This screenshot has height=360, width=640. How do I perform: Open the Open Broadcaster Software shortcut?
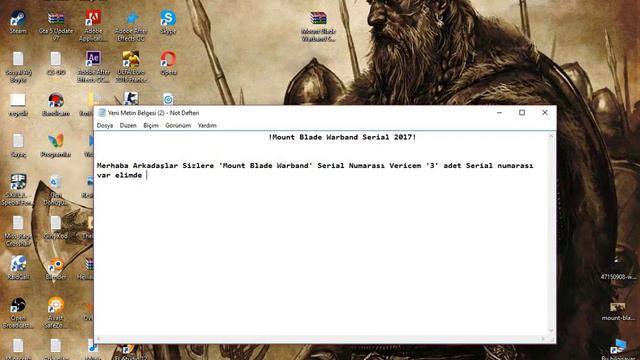[18, 313]
